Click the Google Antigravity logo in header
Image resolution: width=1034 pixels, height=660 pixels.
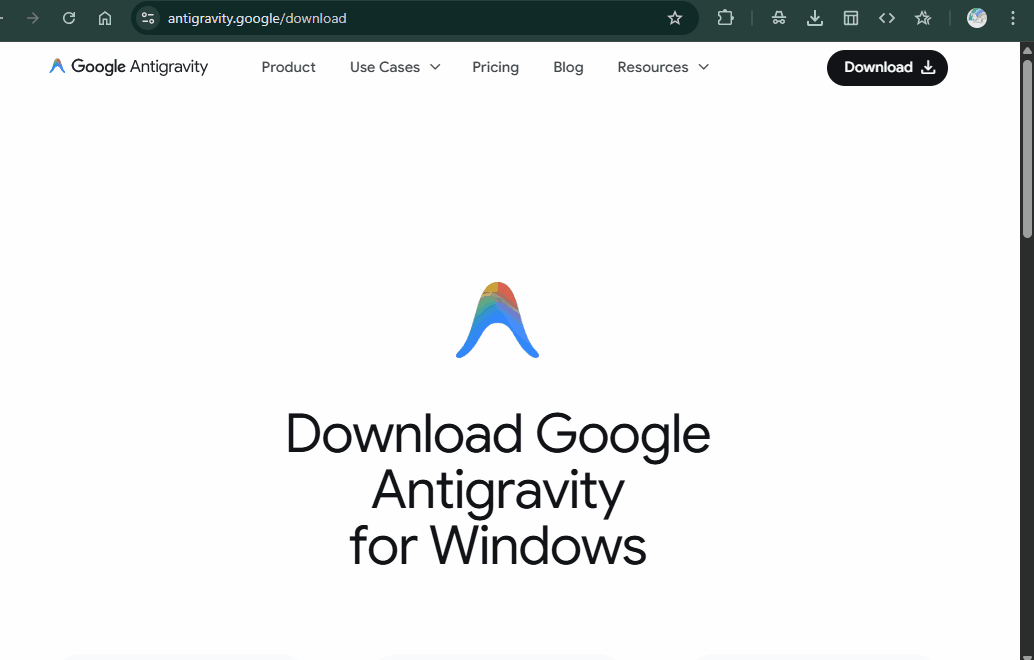[129, 67]
